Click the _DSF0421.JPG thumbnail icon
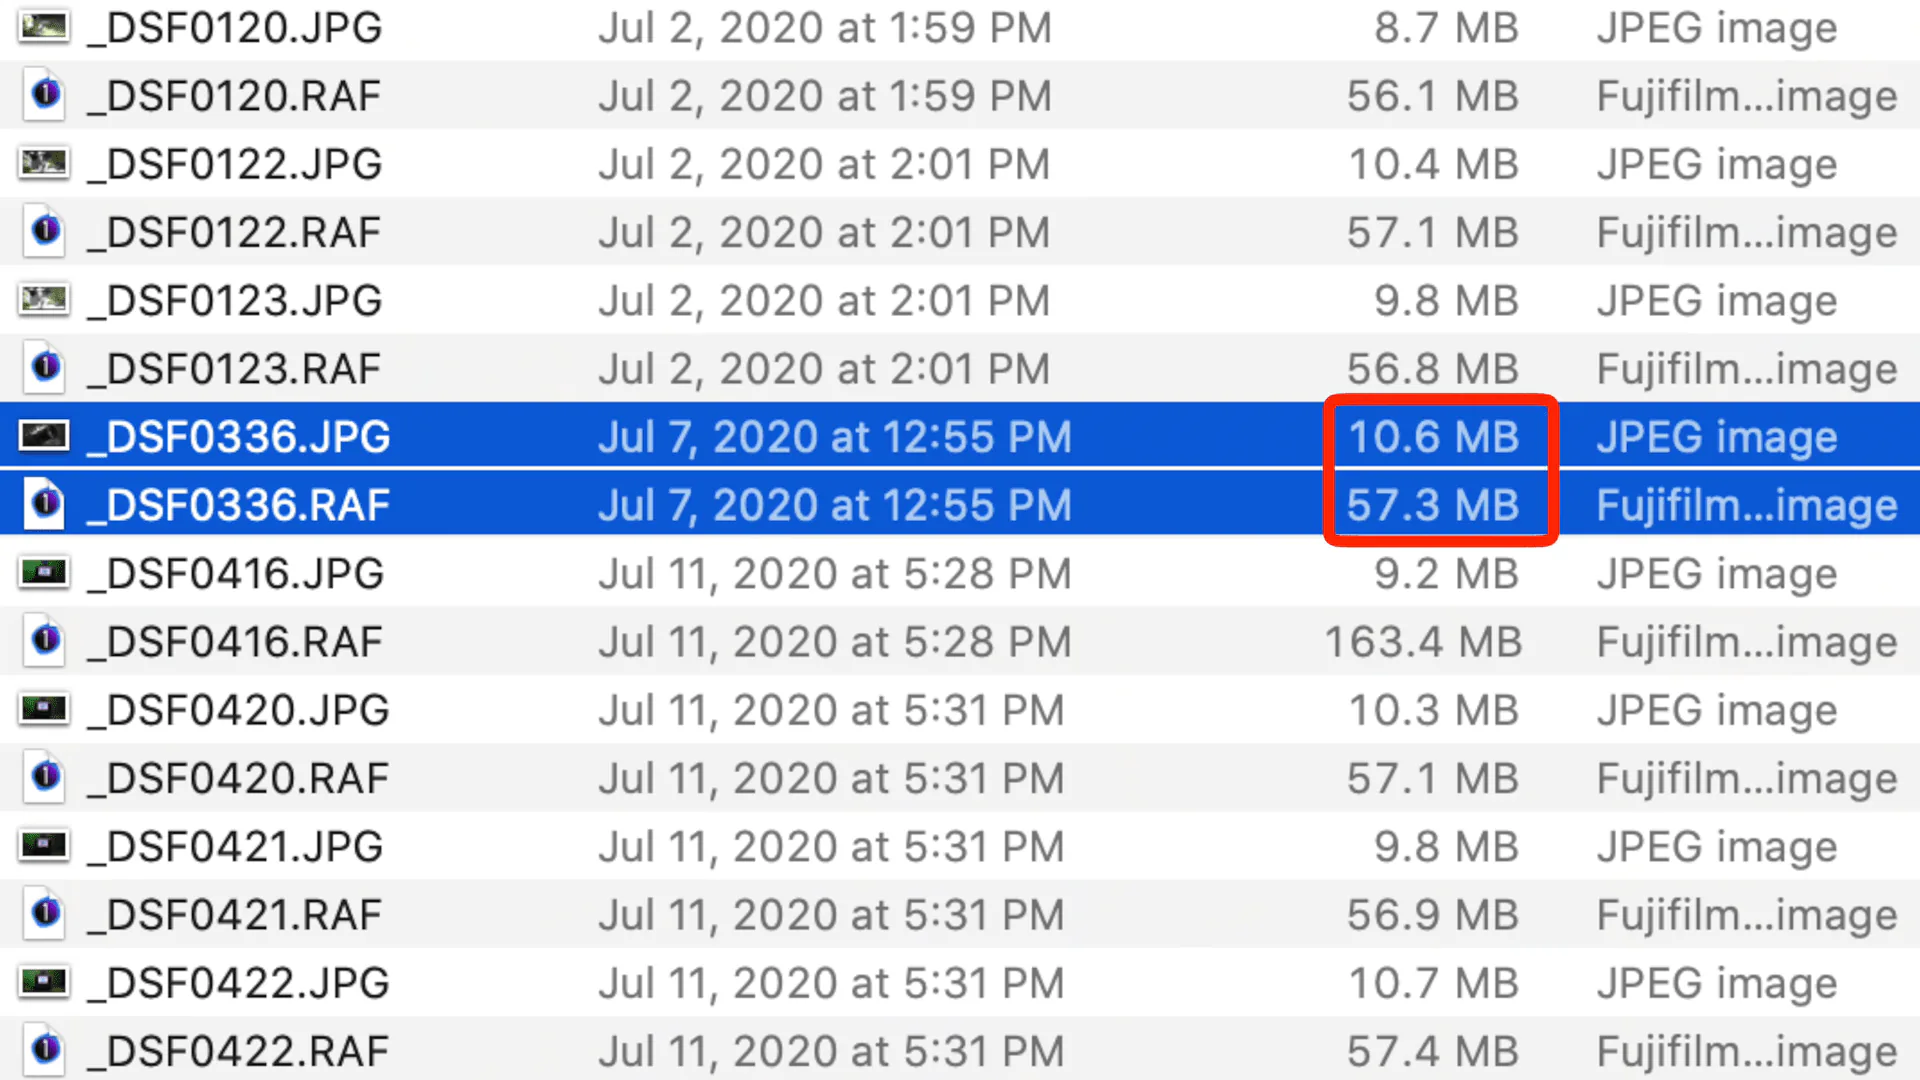Image resolution: width=1920 pixels, height=1080 pixels. [45, 846]
